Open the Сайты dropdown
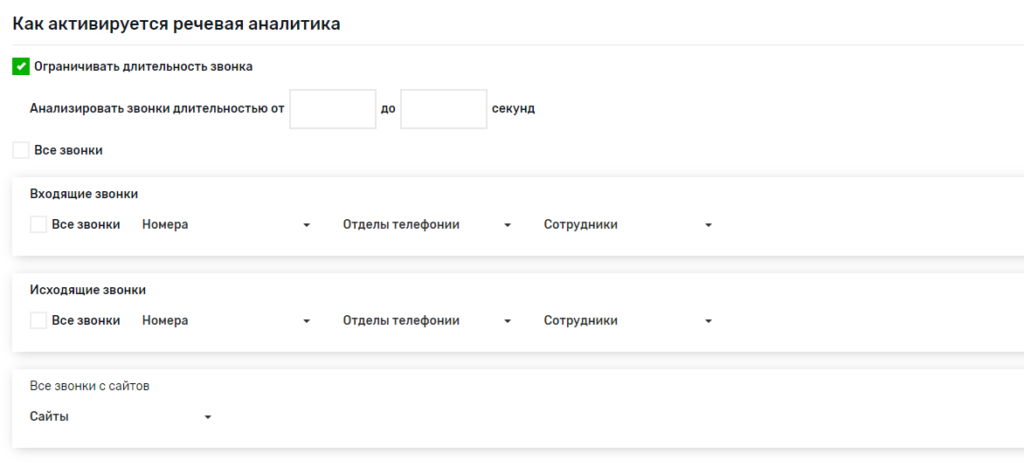The height and width of the screenshot is (467, 1024). click(x=120, y=417)
